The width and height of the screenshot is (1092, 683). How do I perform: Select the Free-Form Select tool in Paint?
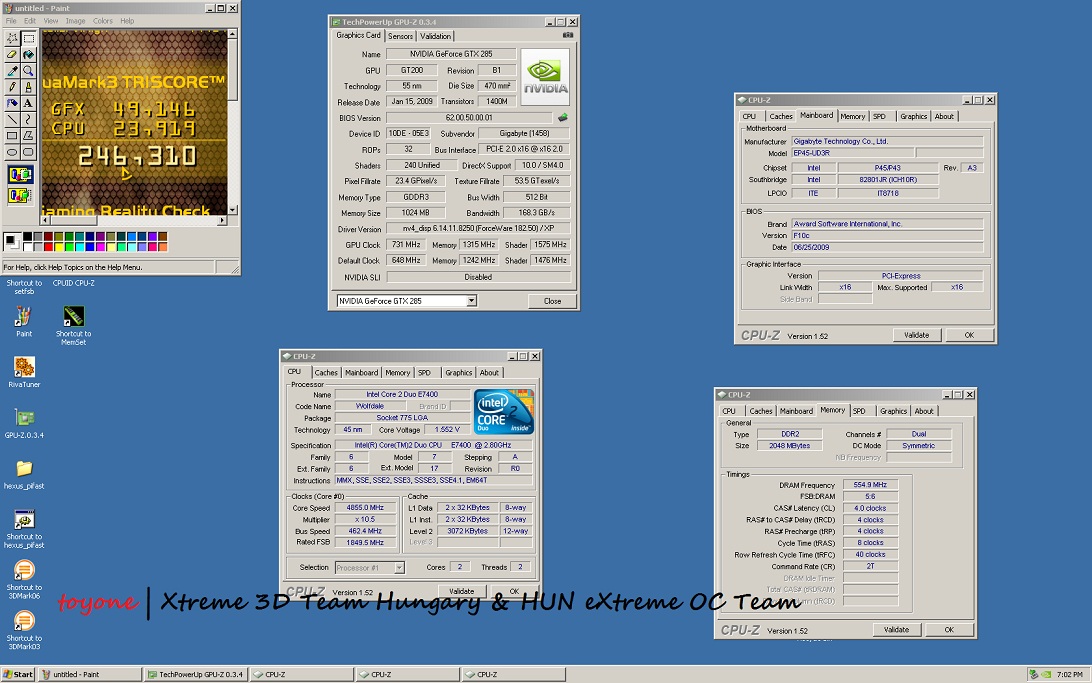(x=13, y=38)
